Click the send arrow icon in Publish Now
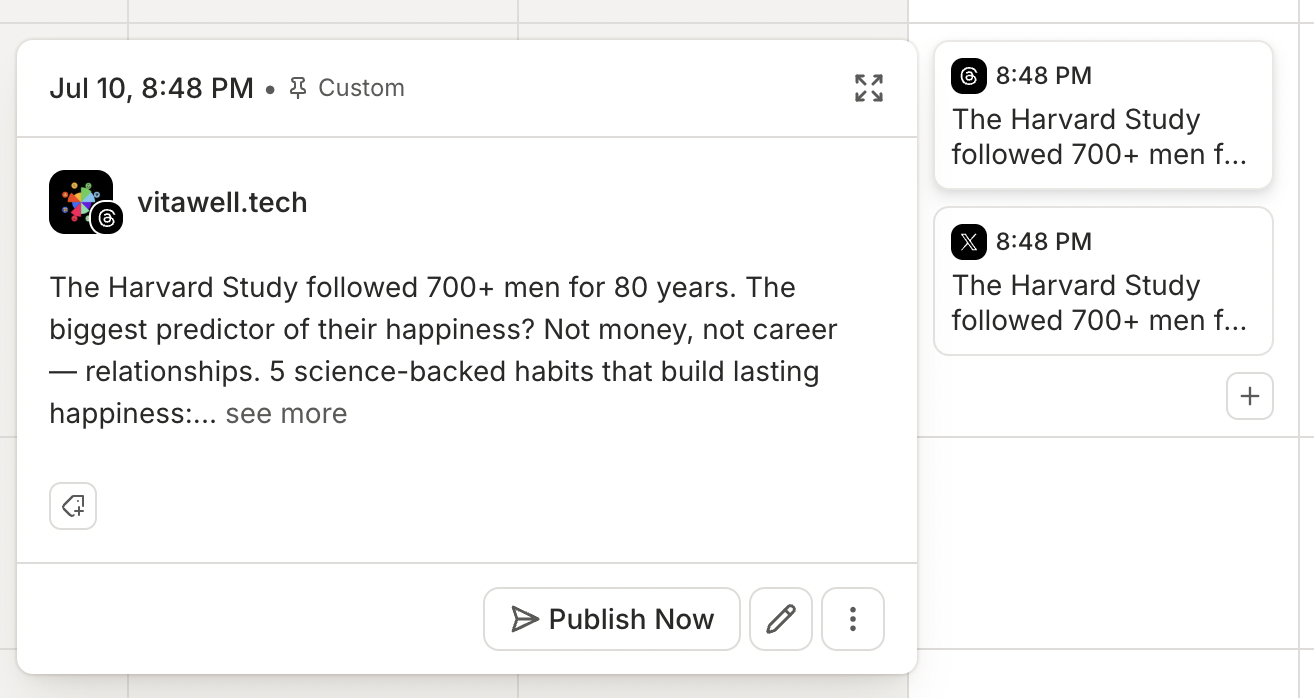Viewport: 1314px width, 698px height. (525, 619)
